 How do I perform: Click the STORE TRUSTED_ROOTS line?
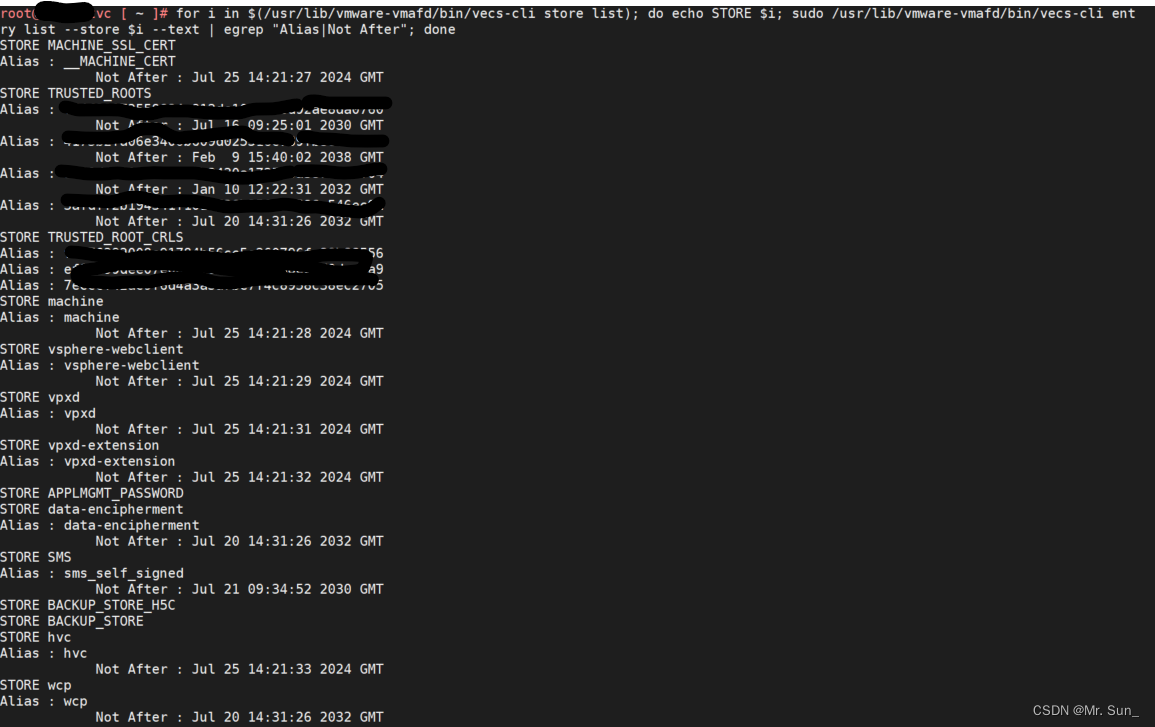pyautogui.click(x=76, y=94)
